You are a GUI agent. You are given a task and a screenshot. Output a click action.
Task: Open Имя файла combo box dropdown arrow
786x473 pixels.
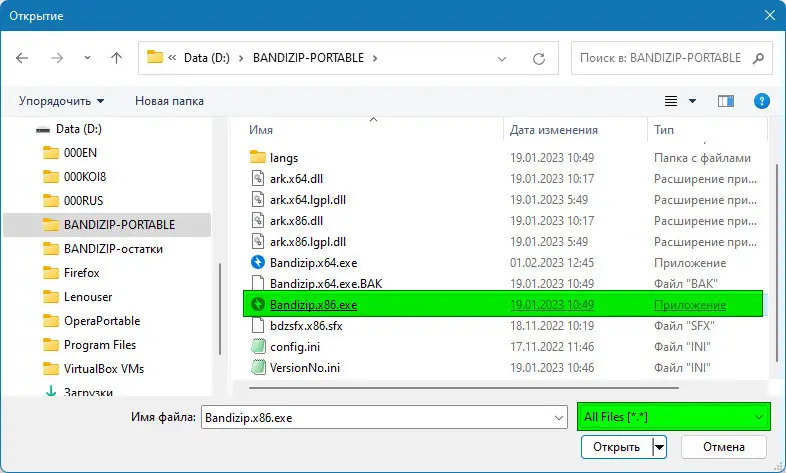(x=559, y=417)
